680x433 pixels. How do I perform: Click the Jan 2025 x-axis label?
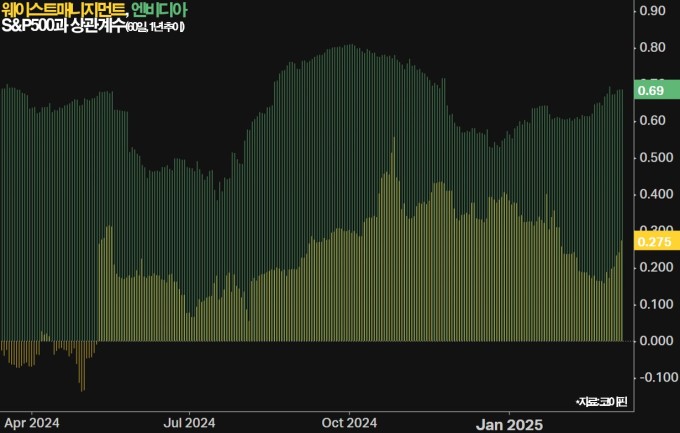(509, 421)
